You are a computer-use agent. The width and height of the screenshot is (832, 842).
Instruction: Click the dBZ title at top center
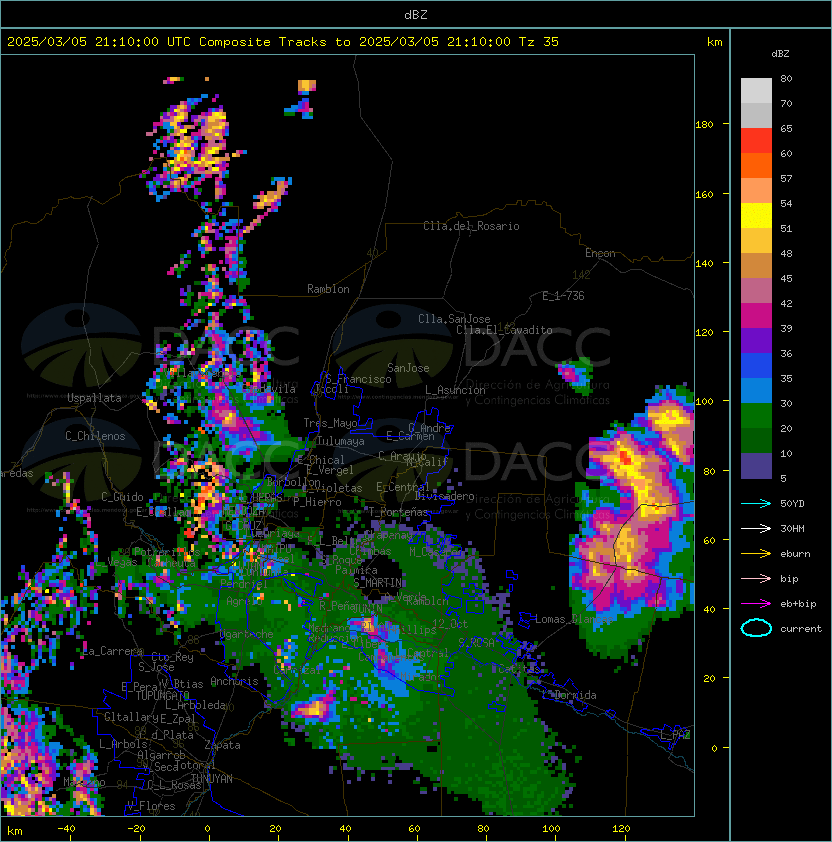pyautogui.click(x=416, y=14)
